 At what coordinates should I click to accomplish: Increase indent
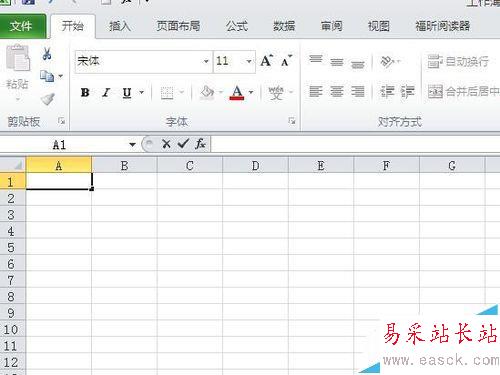408,91
